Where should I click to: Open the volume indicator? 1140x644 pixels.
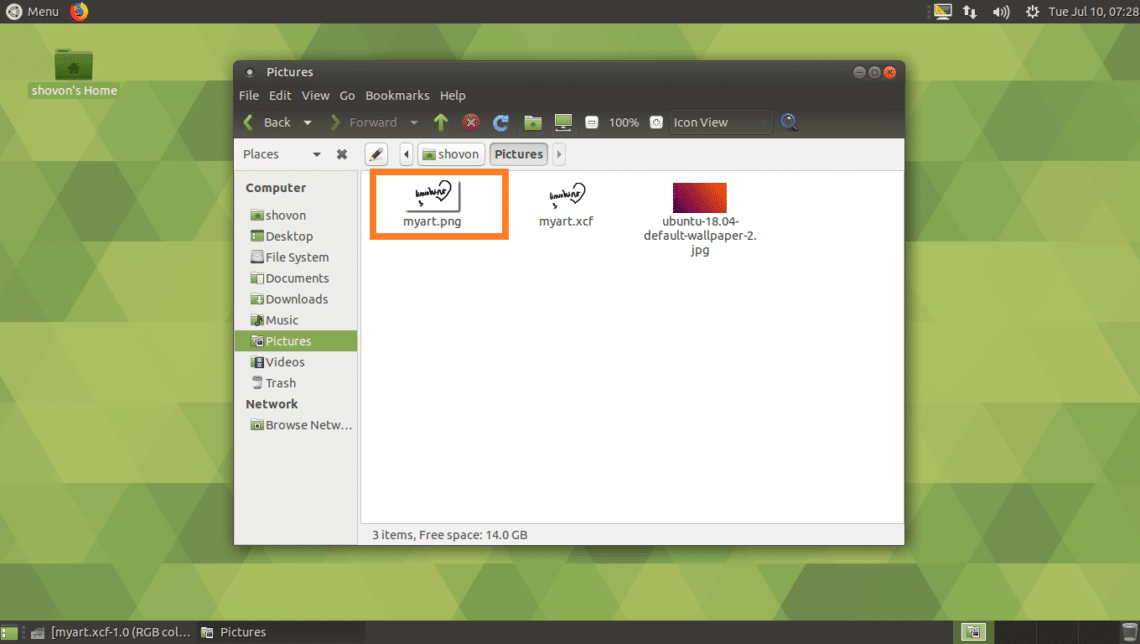(x=1001, y=12)
